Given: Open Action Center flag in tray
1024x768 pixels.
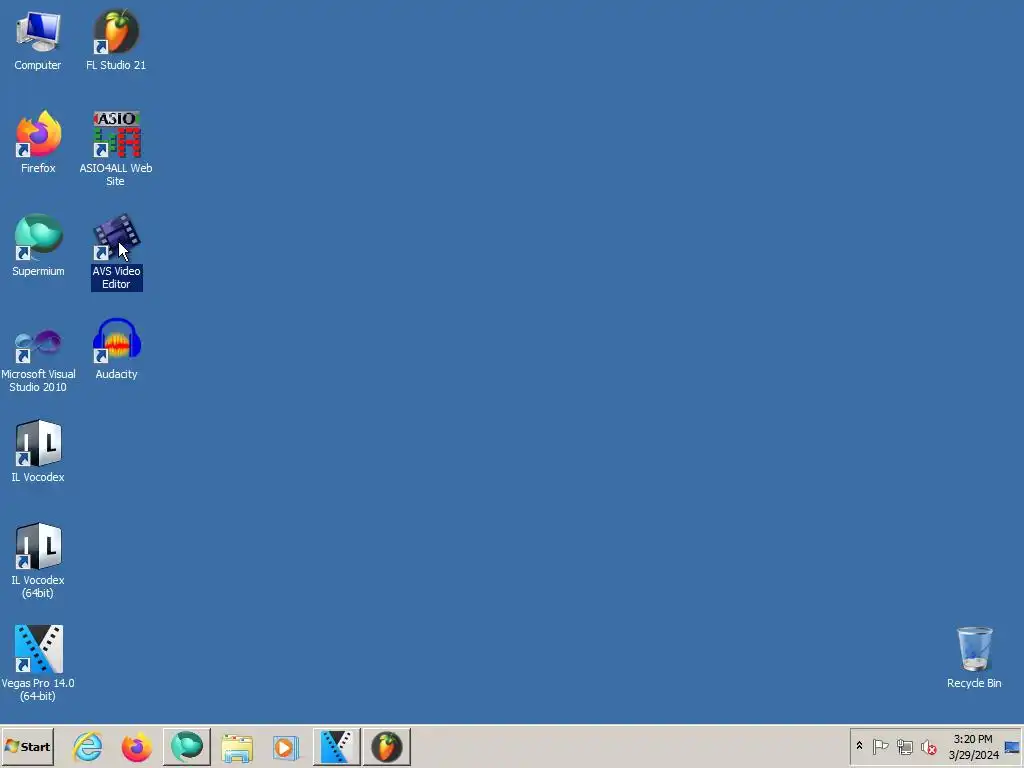Looking at the screenshot, I should click(880, 746).
